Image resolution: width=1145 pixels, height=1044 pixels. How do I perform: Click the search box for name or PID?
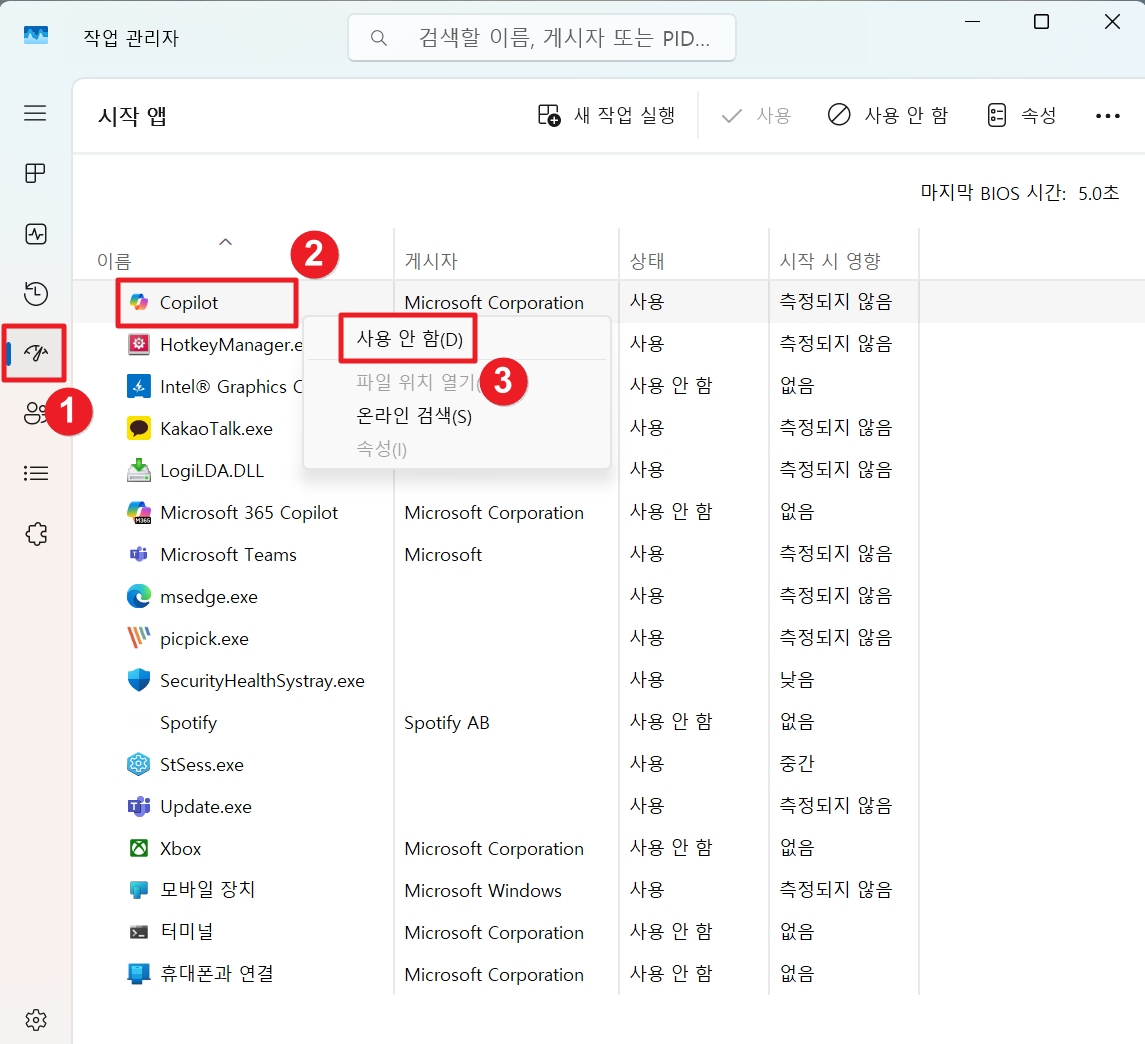point(542,38)
